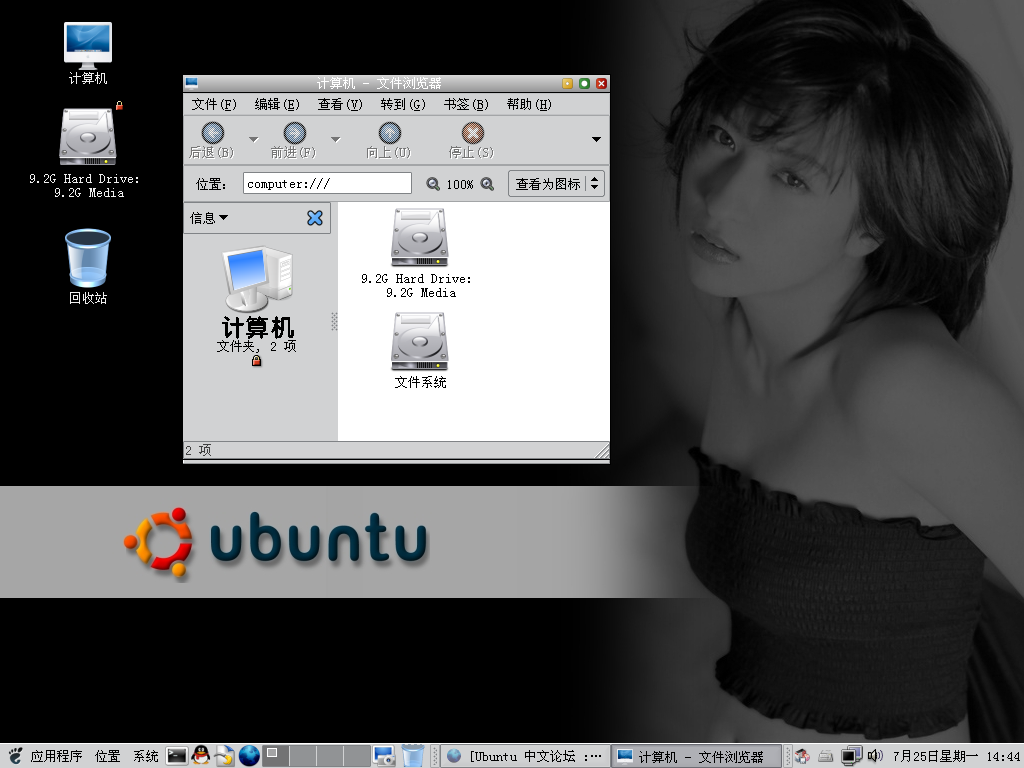The image size is (1024, 768).
Task: Open the 查看为图标 view dropdown
Action: tap(556, 184)
